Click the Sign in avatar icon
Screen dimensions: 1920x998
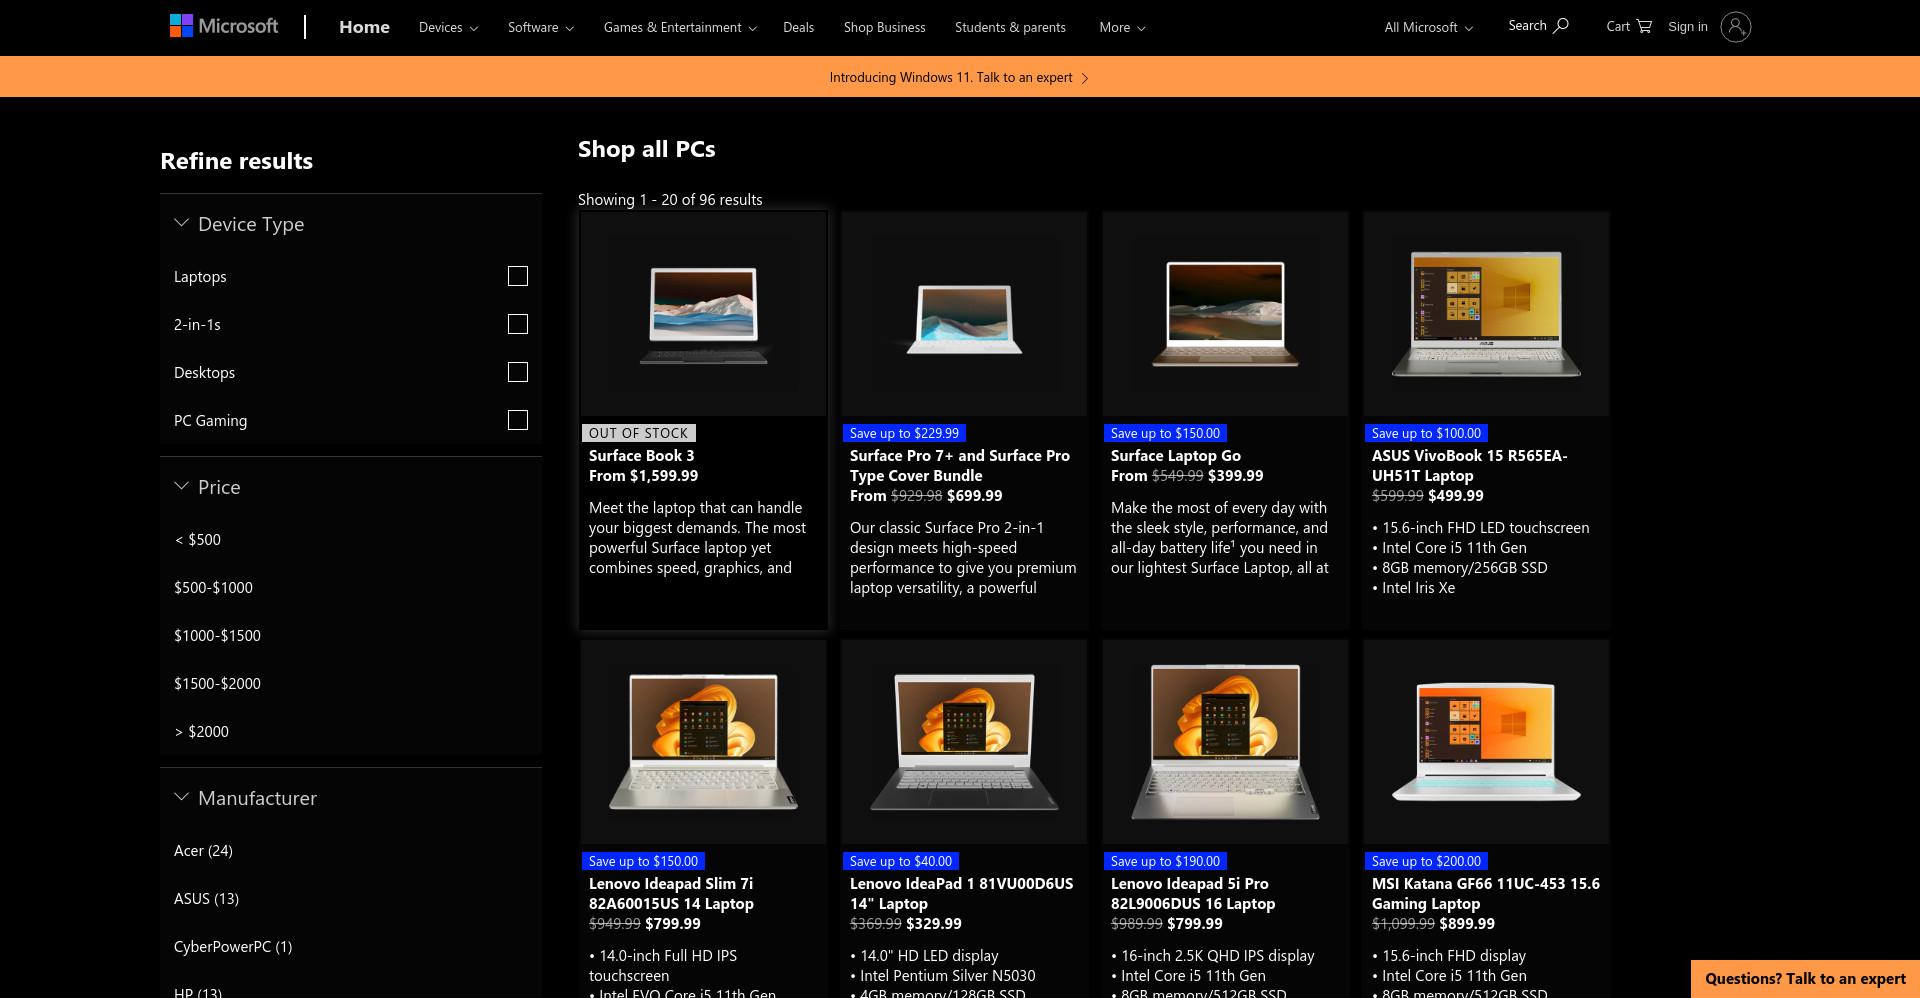pos(1736,27)
